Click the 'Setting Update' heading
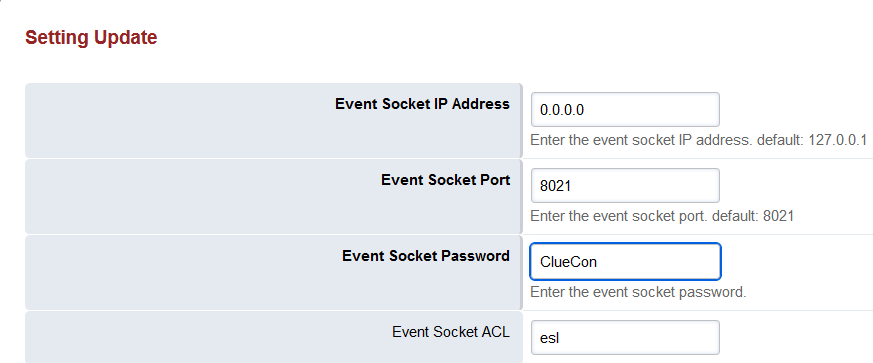Viewport: 873px width, 363px height. (x=91, y=37)
